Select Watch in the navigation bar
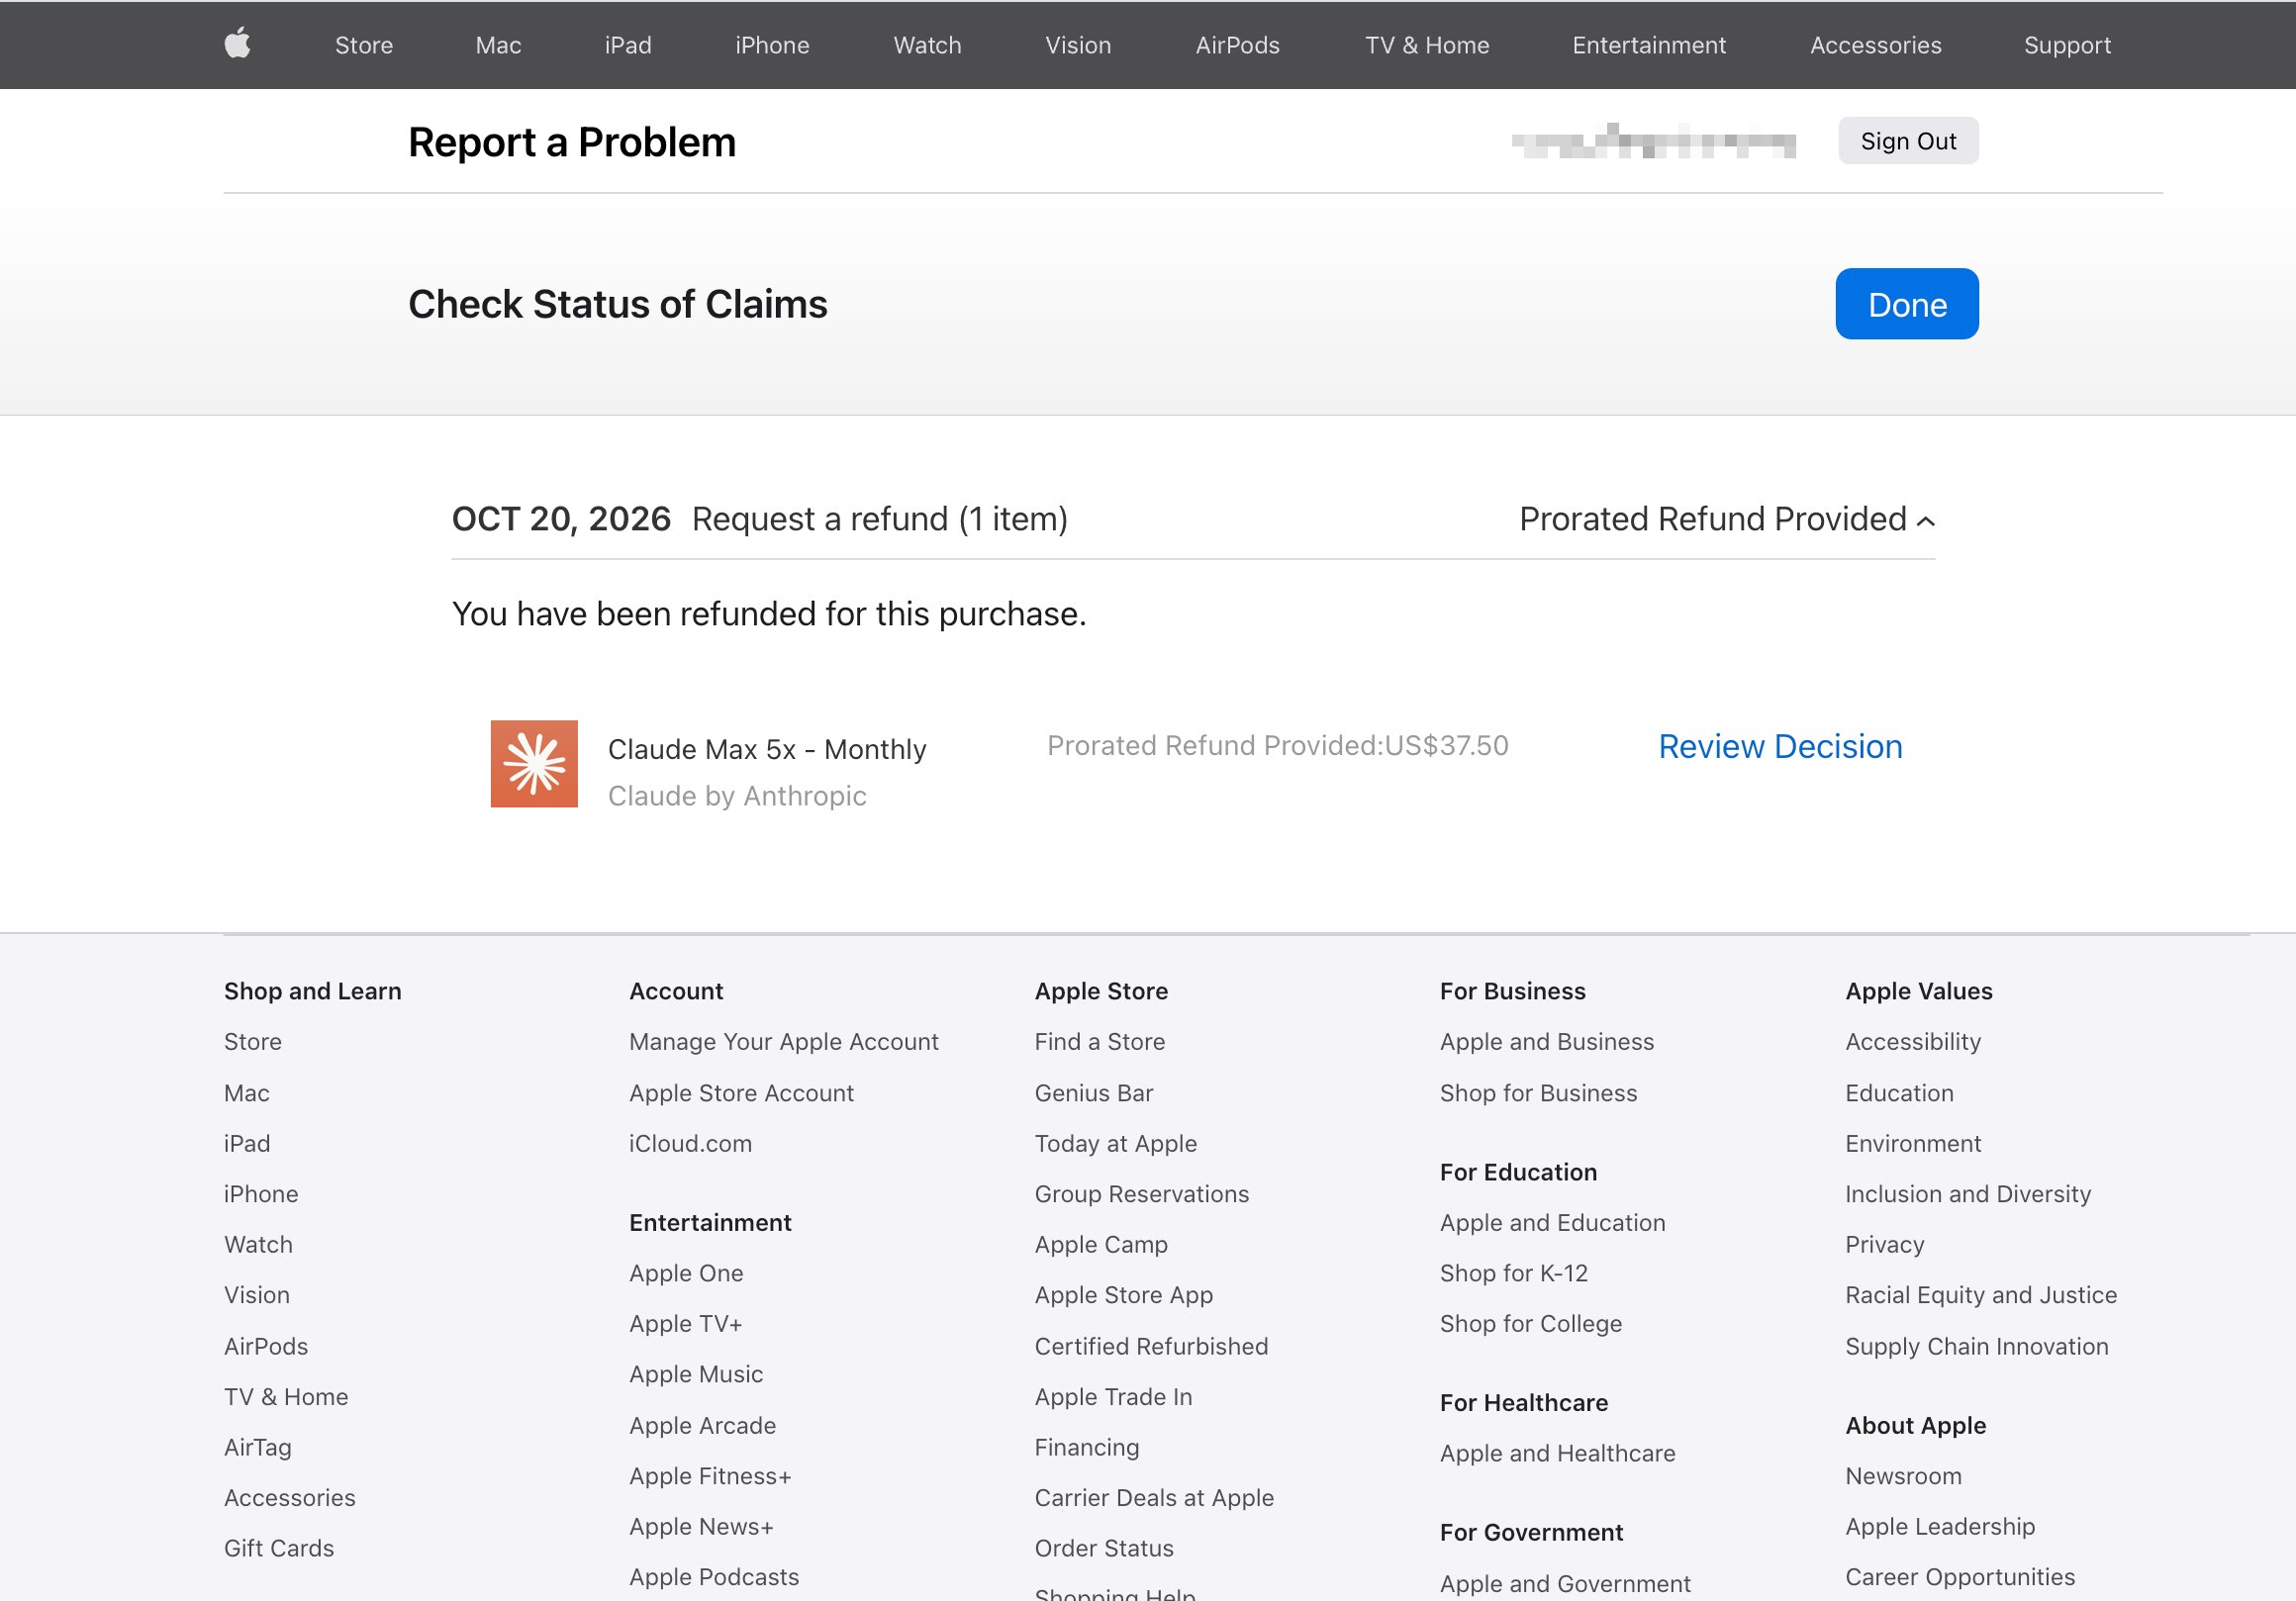2296x1601 pixels. click(927, 45)
